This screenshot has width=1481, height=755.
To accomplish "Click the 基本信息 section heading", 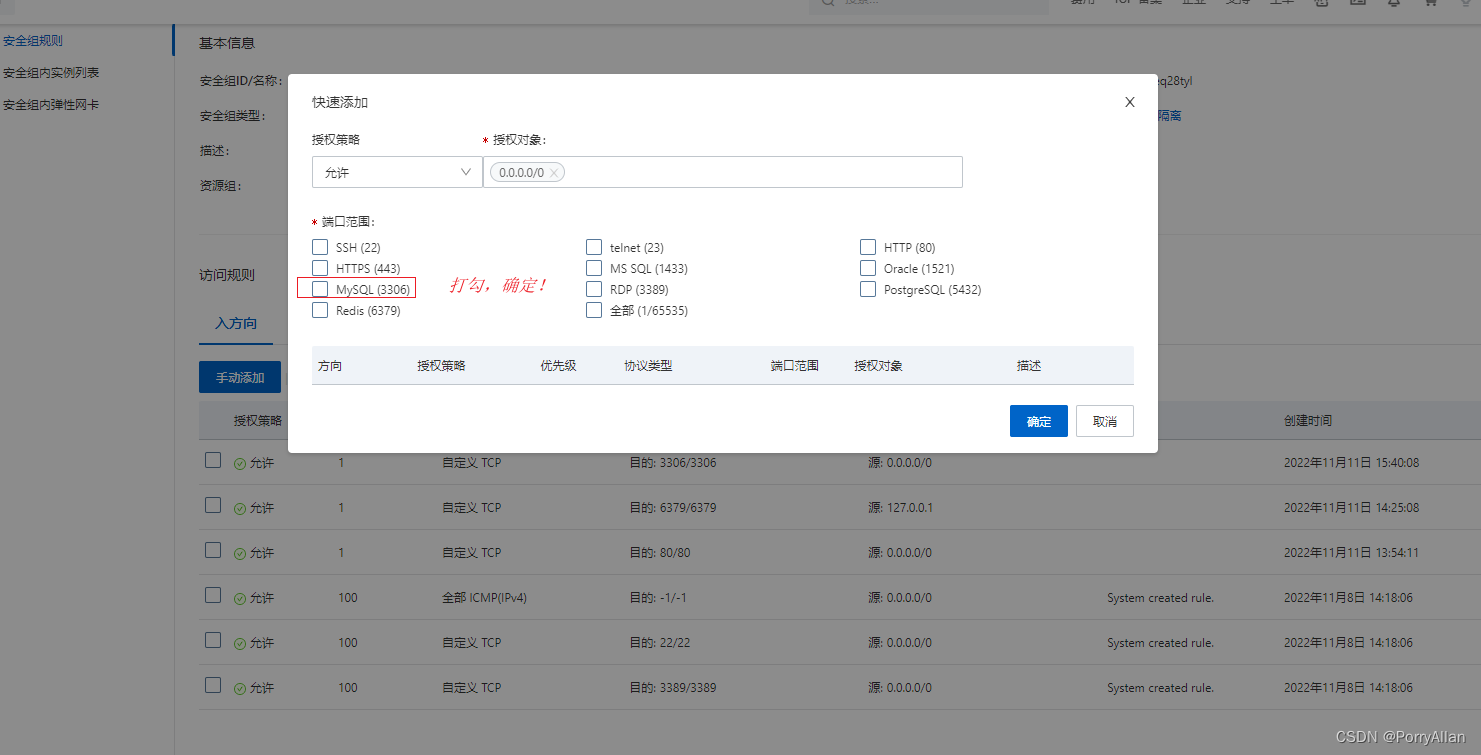I will click(x=227, y=43).
